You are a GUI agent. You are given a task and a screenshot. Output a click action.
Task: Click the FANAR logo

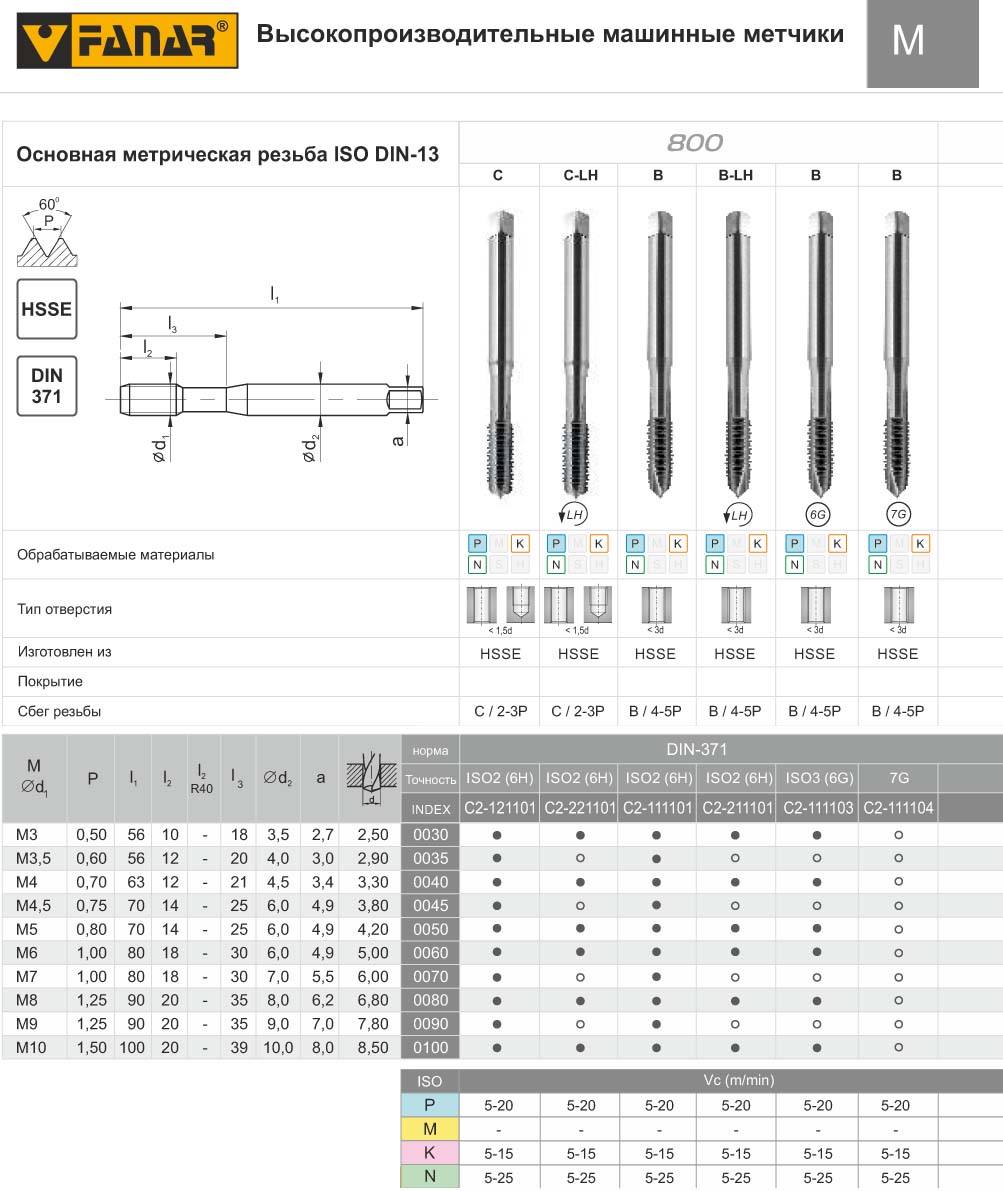pyautogui.click(x=127, y=39)
